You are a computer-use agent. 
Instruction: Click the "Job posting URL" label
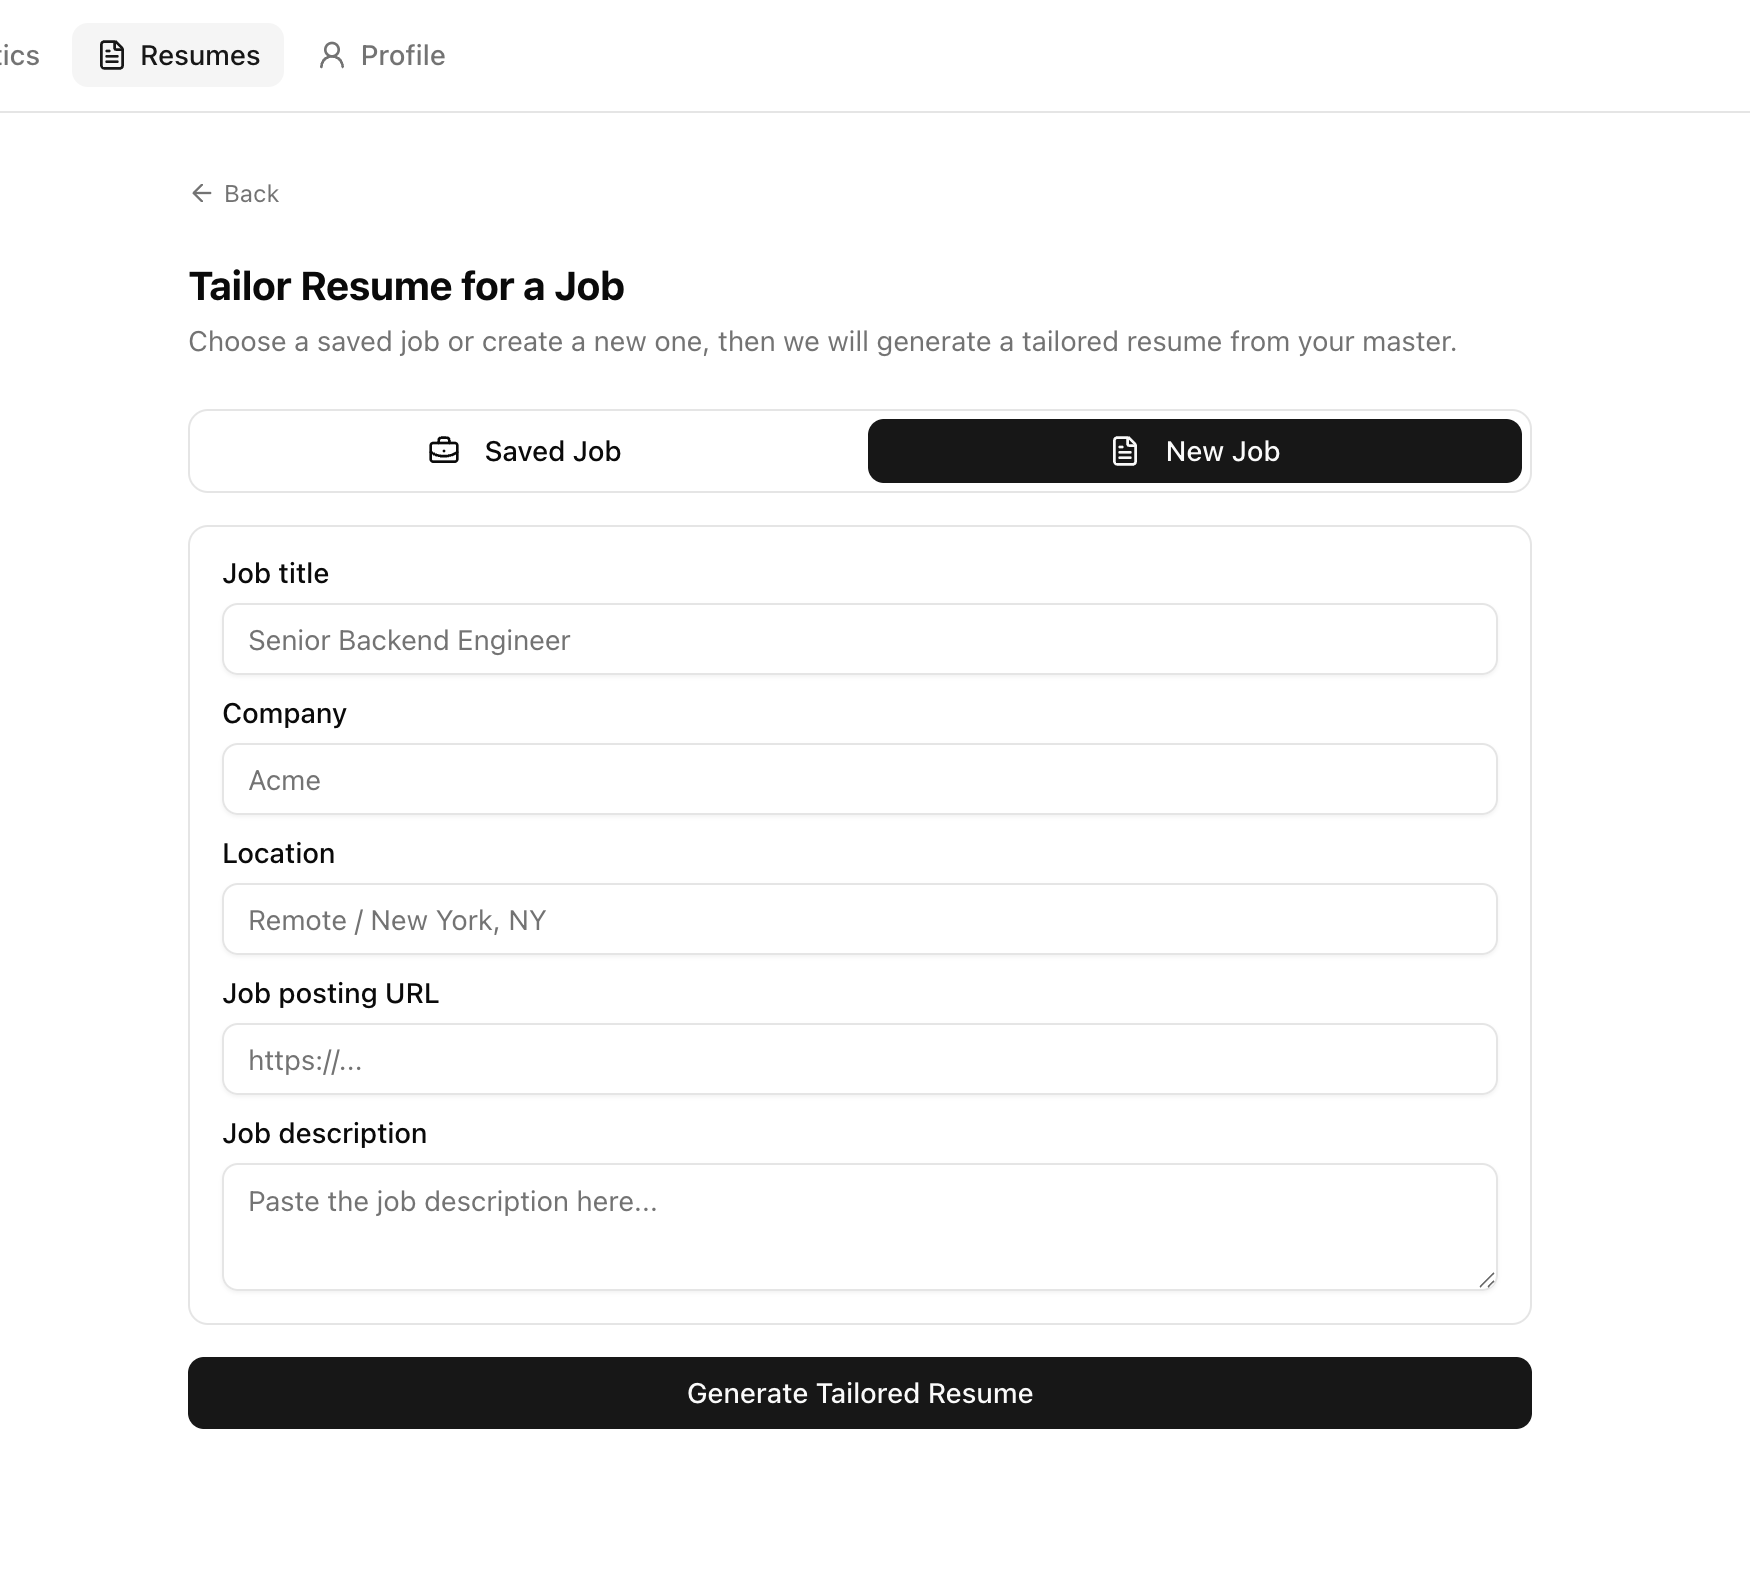(330, 993)
